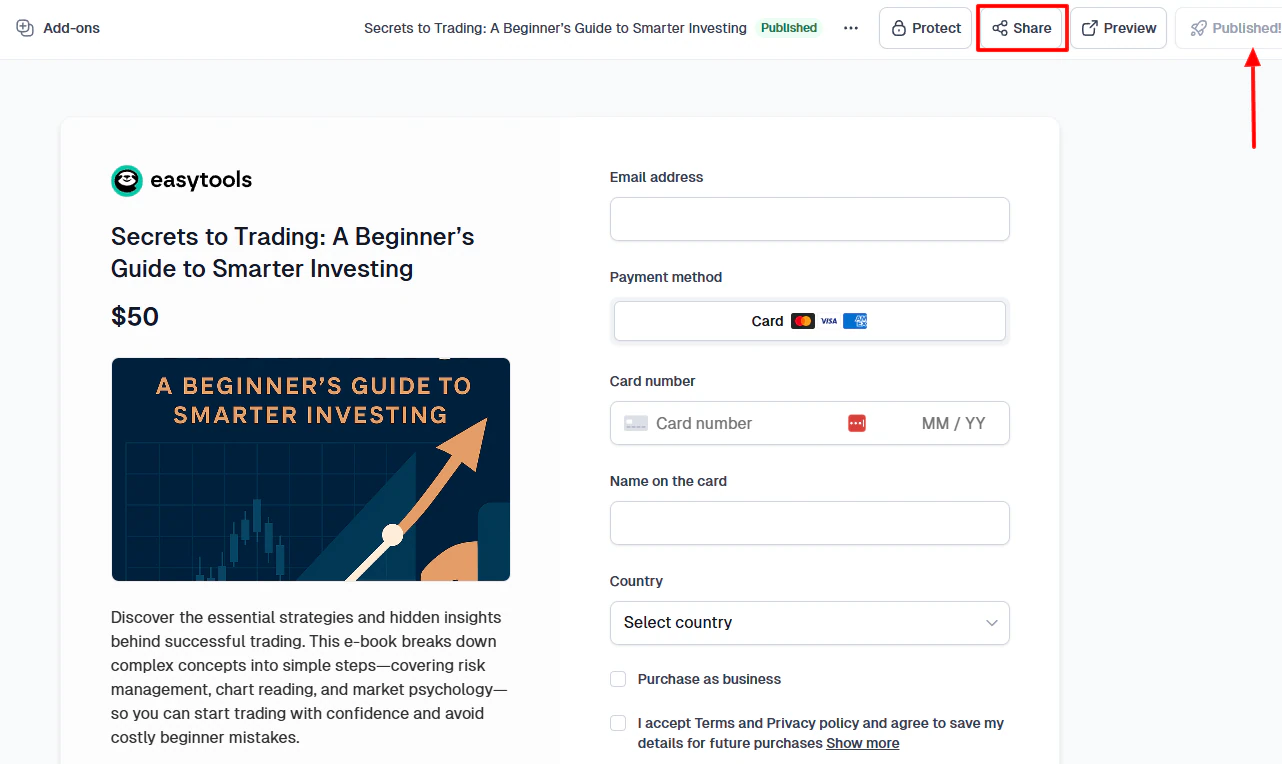This screenshot has width=1282, height=764.
Task: Click the Email address label
Action: point(656,177)
